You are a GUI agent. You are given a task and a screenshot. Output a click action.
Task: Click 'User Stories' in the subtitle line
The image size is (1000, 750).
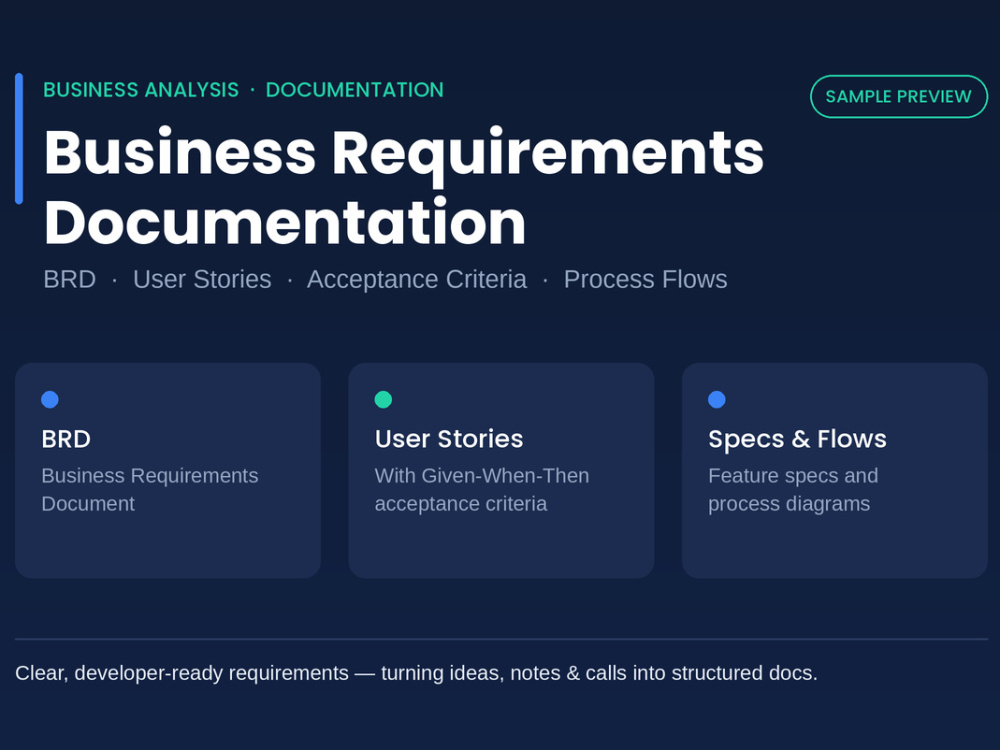pyautogui.click(x=202, y=279)
